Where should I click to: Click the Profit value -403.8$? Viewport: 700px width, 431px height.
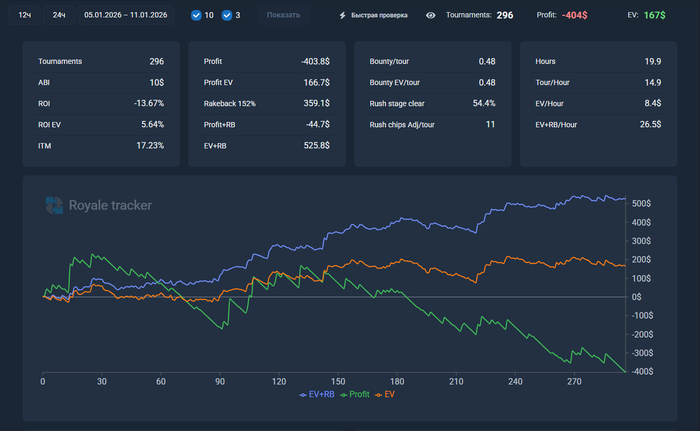[x=315, y=62]
